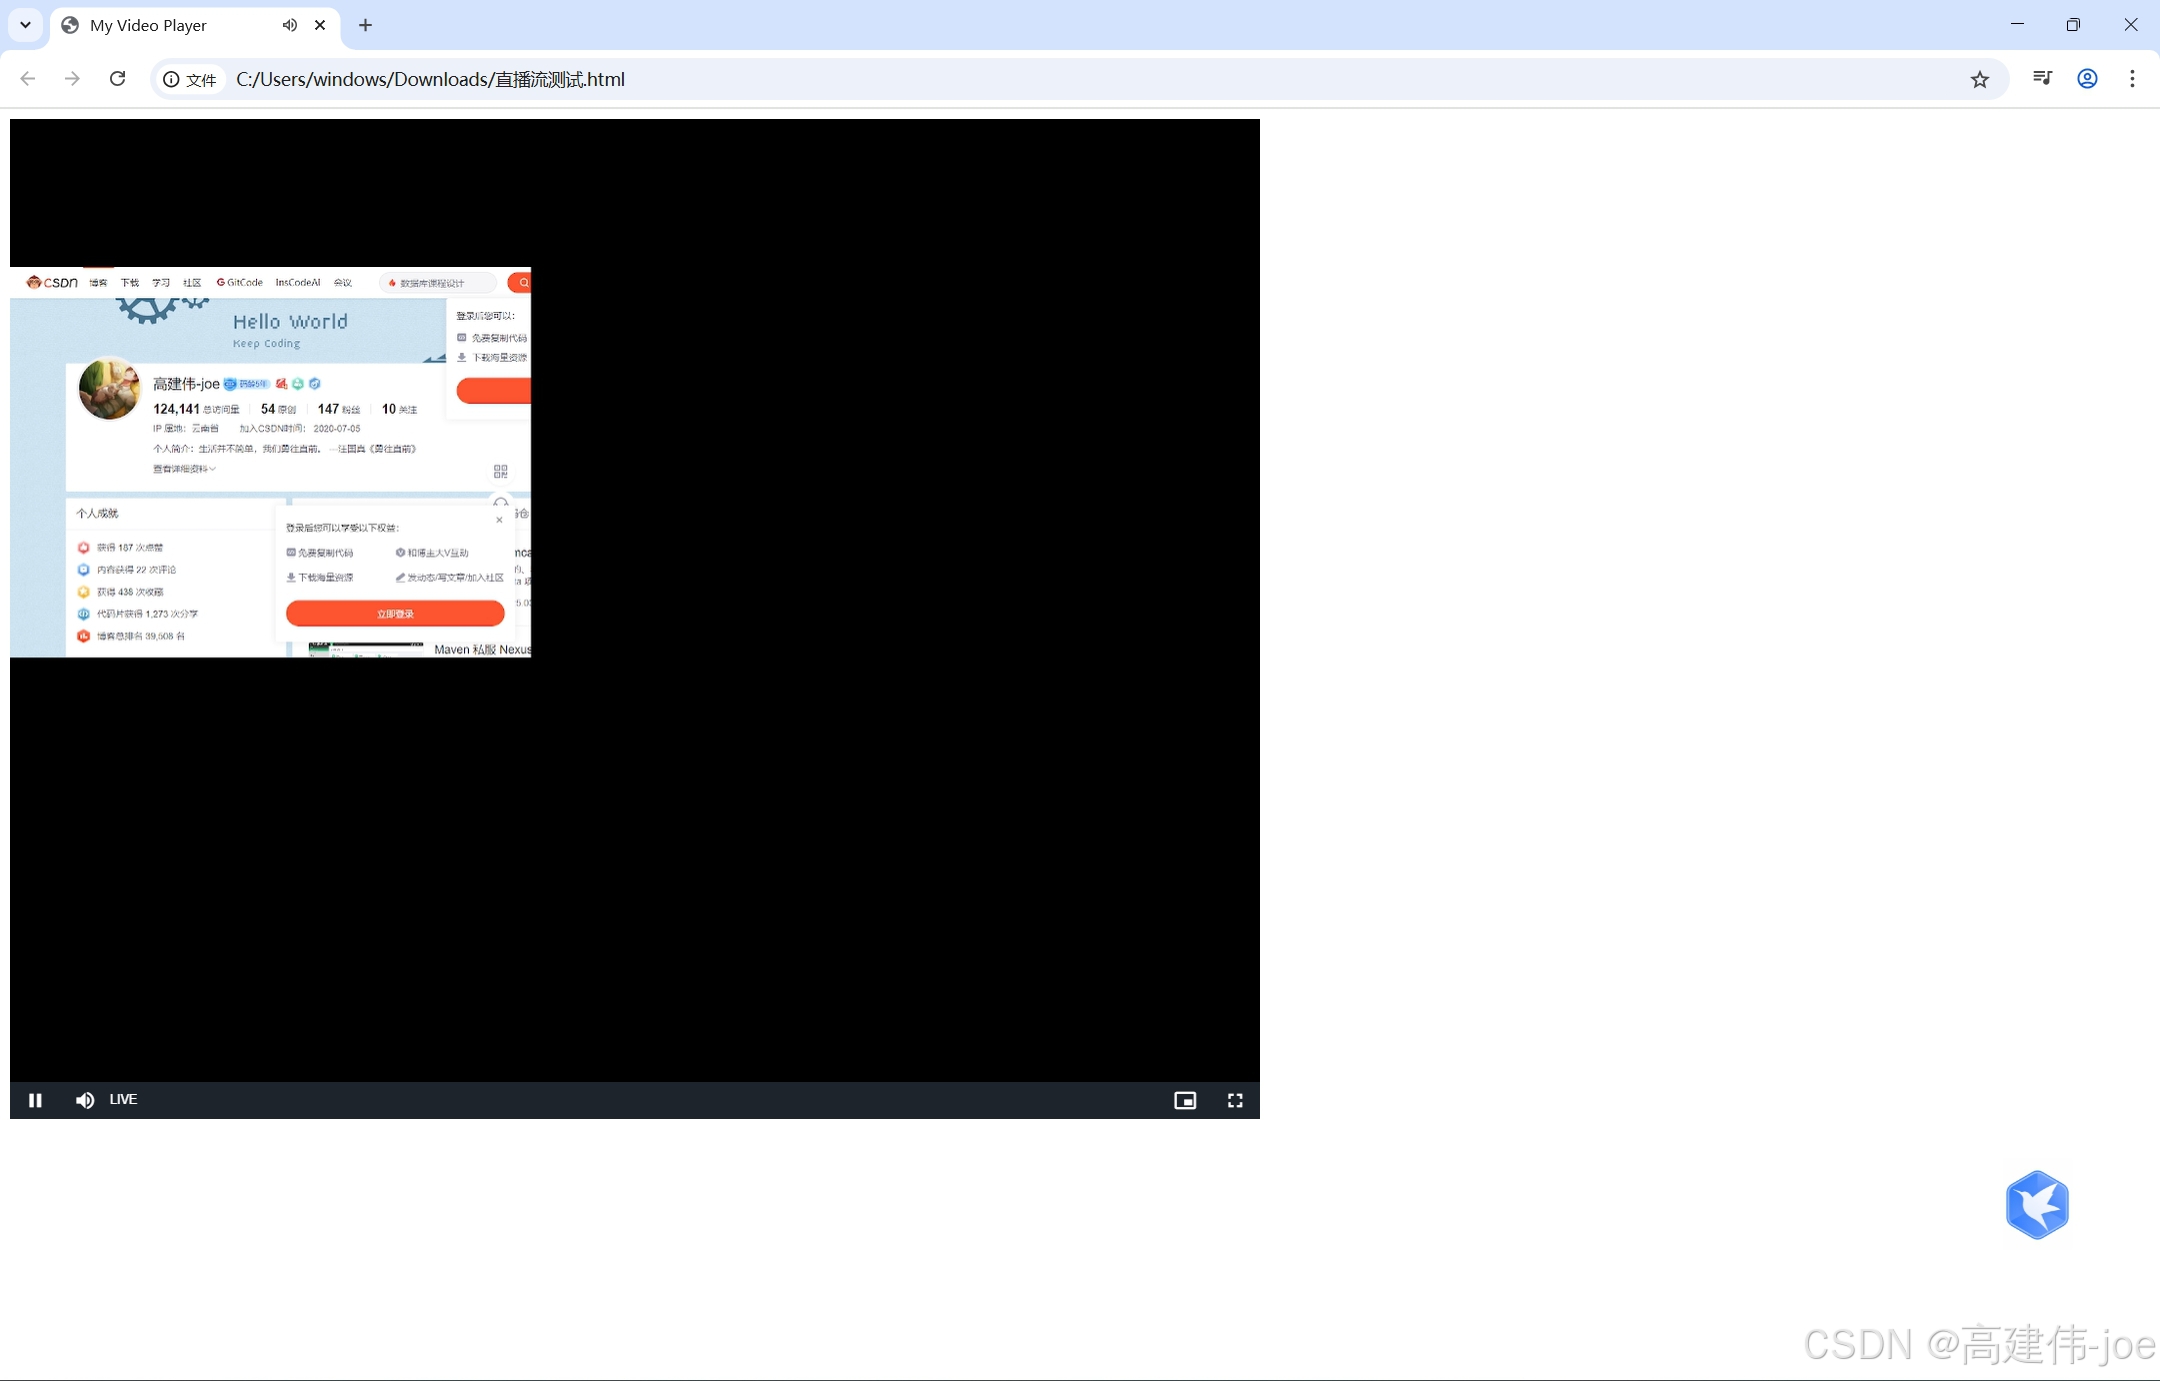Reload the current page
This screenshot has width=2160, height=1381.
(x=117, y=79)
